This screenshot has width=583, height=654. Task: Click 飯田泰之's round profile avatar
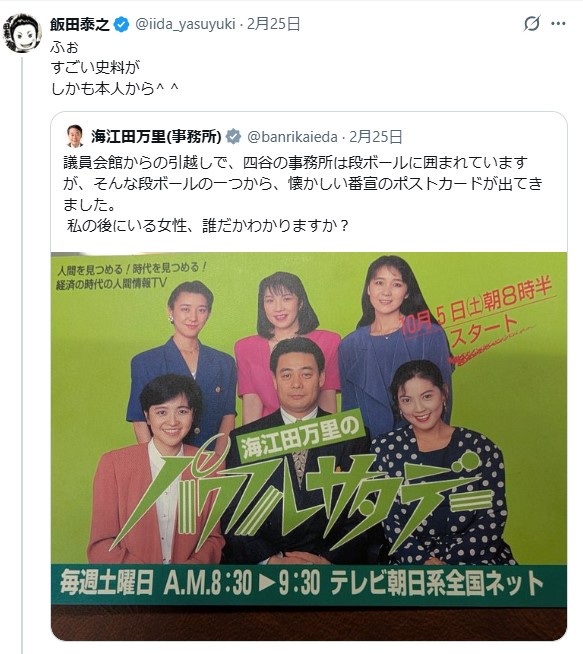coord(23,33)
